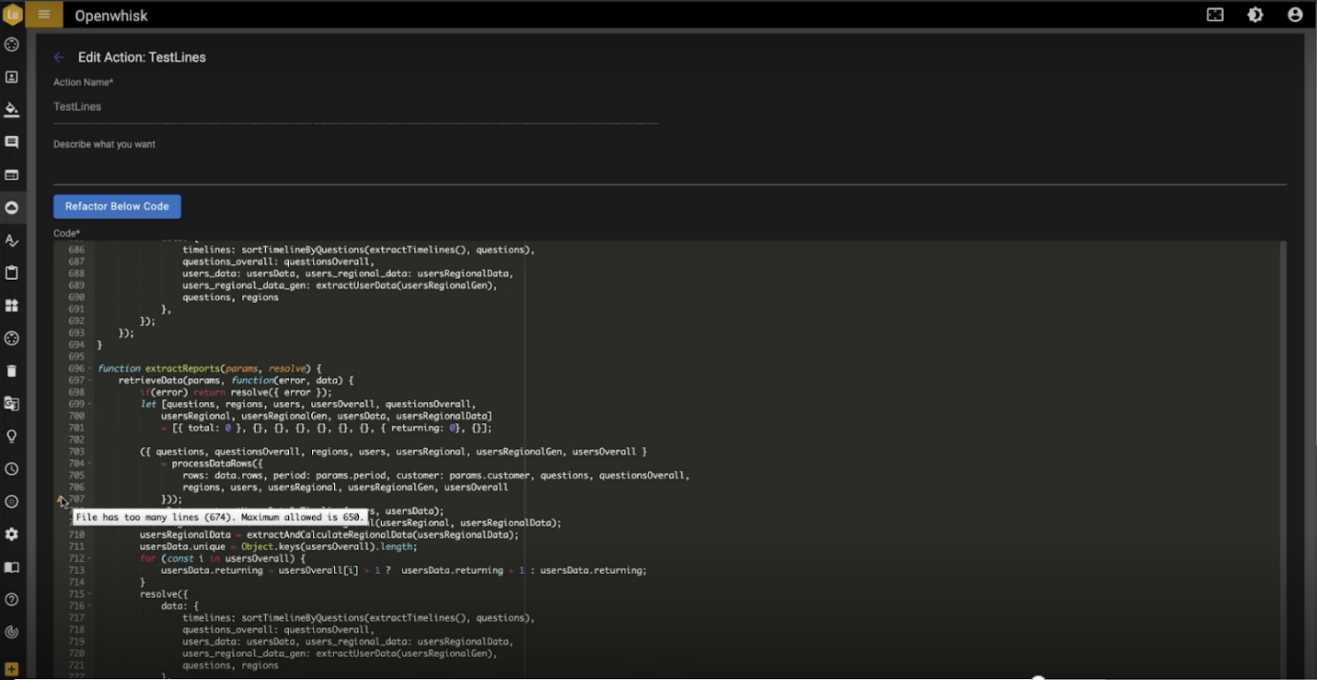Collapse the fold arrow at line 697
Screen dimensions: 1317x680
point(89,381)
